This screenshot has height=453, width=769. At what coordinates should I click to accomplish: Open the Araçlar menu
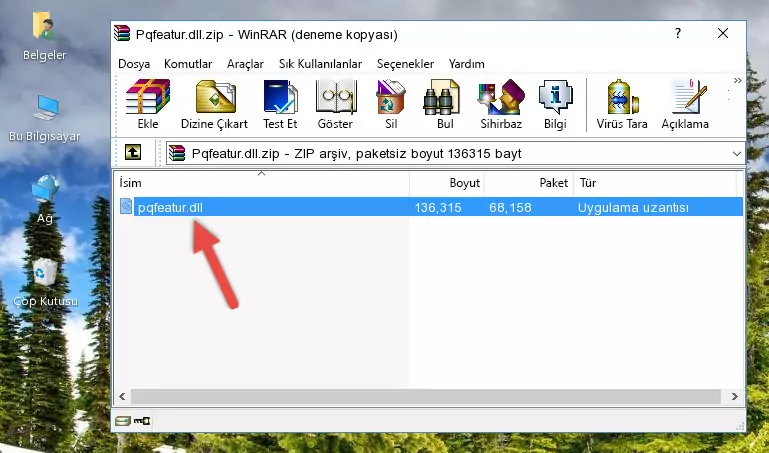tap(245, 64)
